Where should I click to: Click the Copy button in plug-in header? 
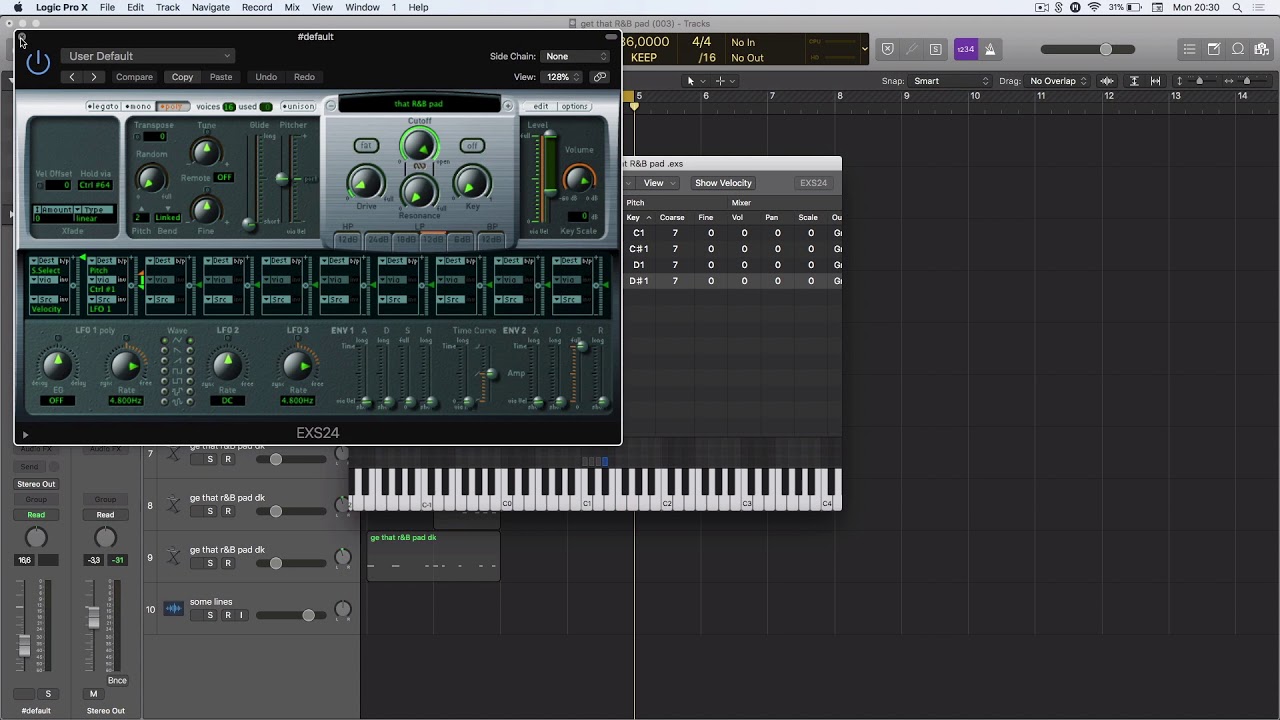(182, 77)
